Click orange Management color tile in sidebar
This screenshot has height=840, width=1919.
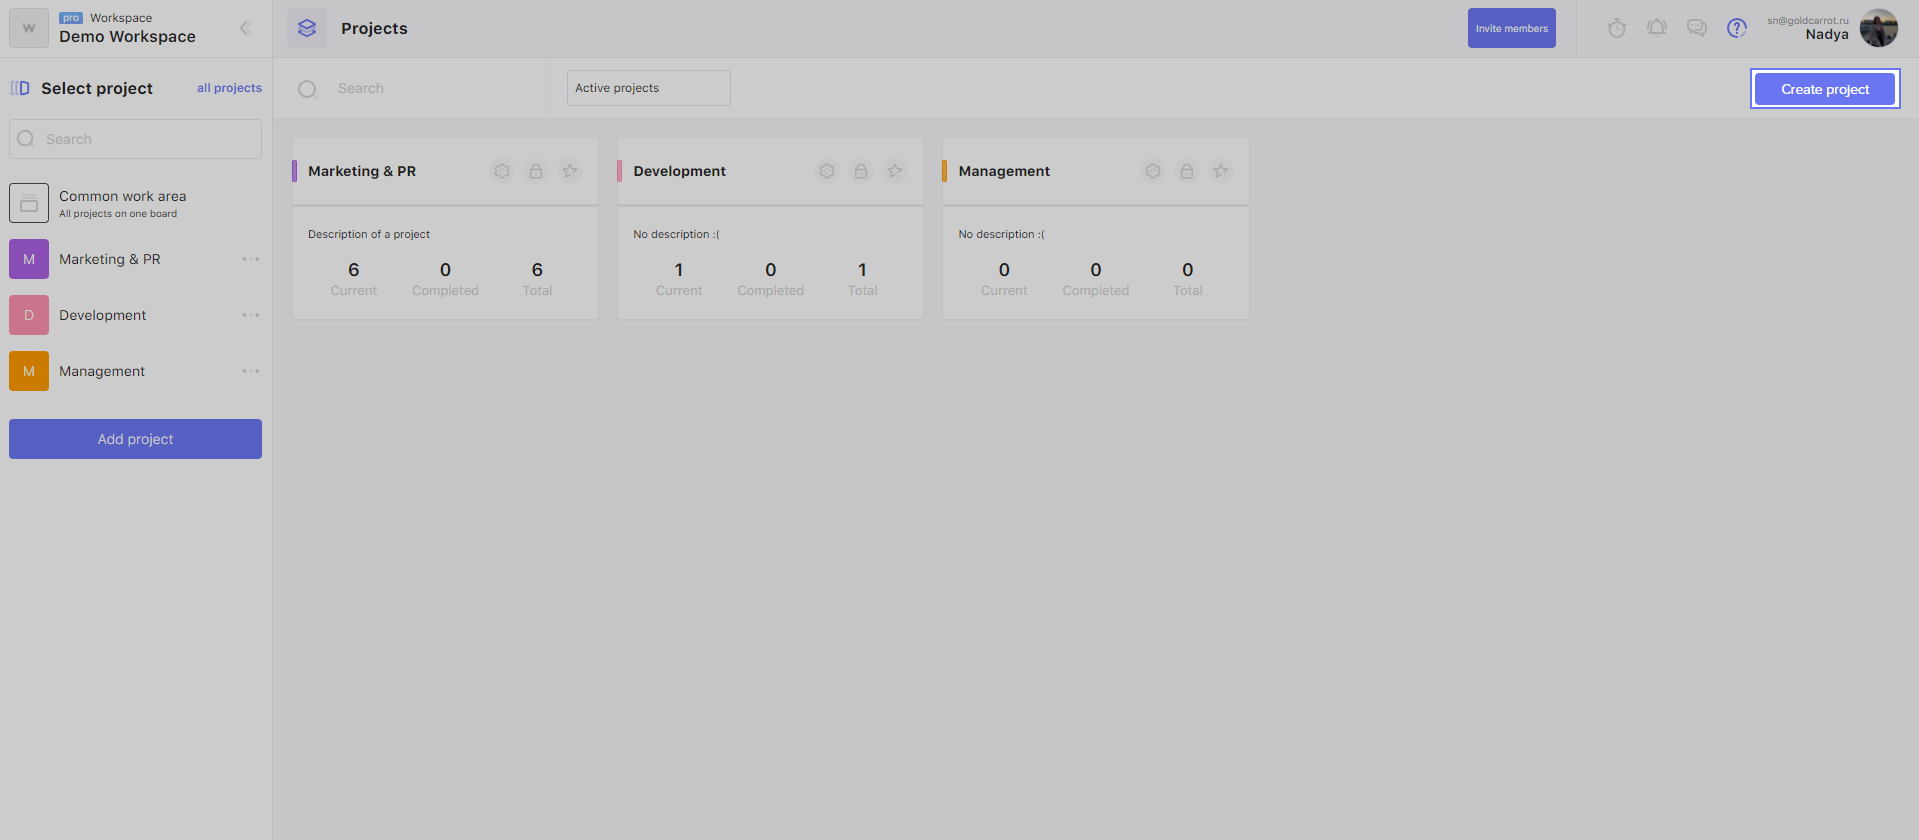tap(29, 371)
